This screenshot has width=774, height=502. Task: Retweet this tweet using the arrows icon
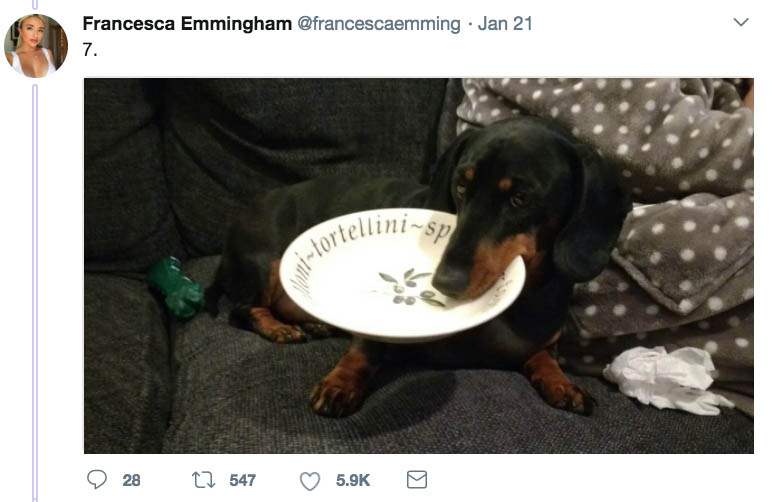pyautogui.click(x=205, y=480)
